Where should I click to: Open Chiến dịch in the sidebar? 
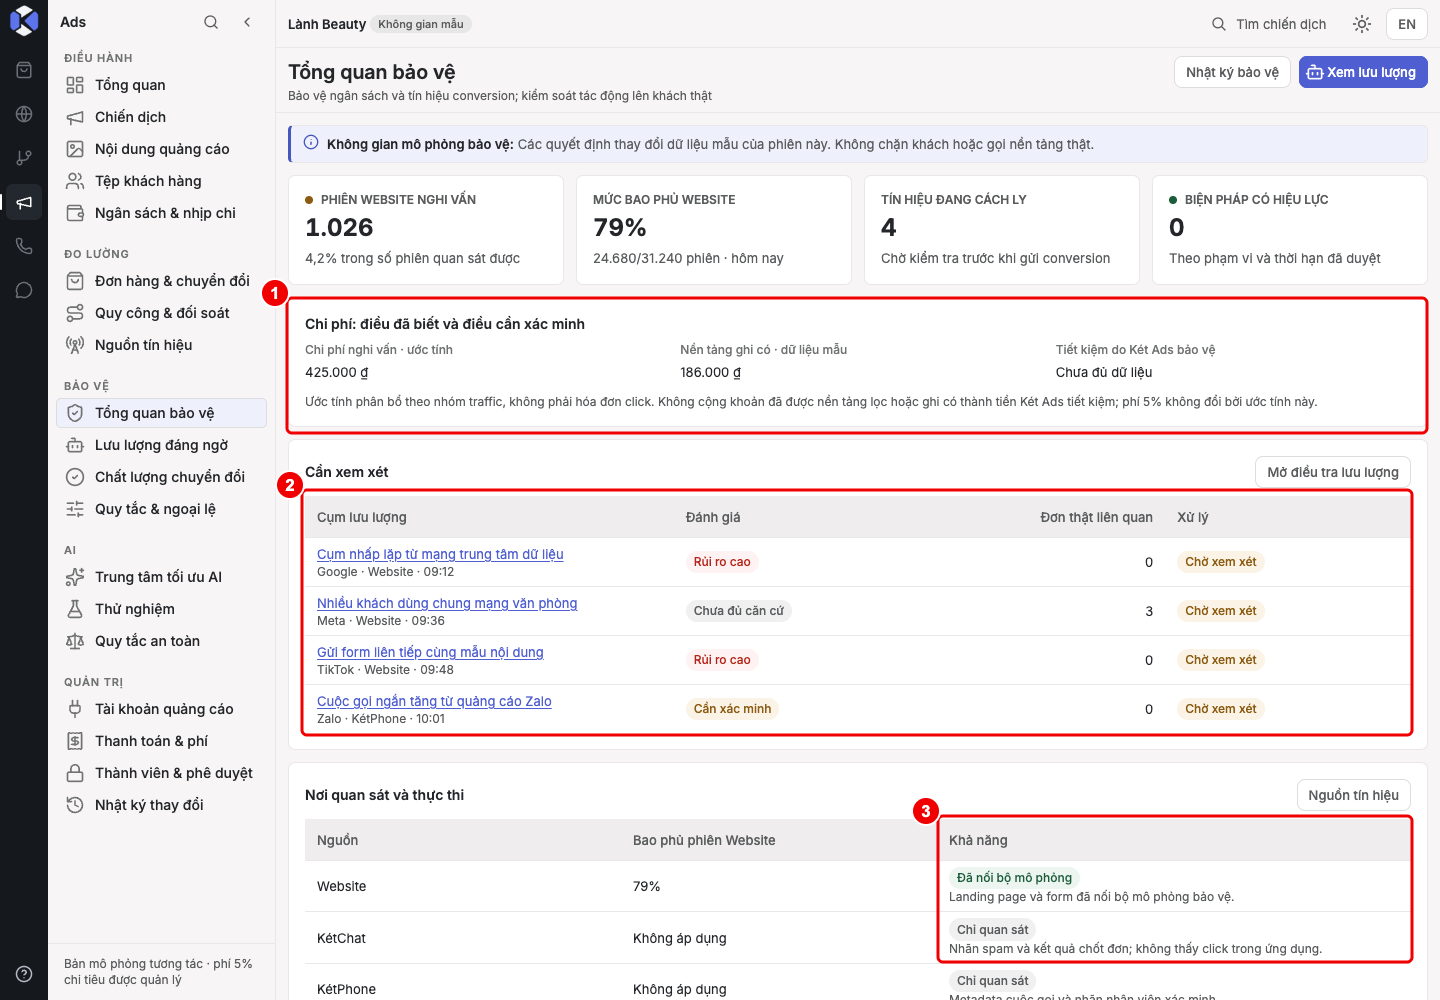click(161, 117)
